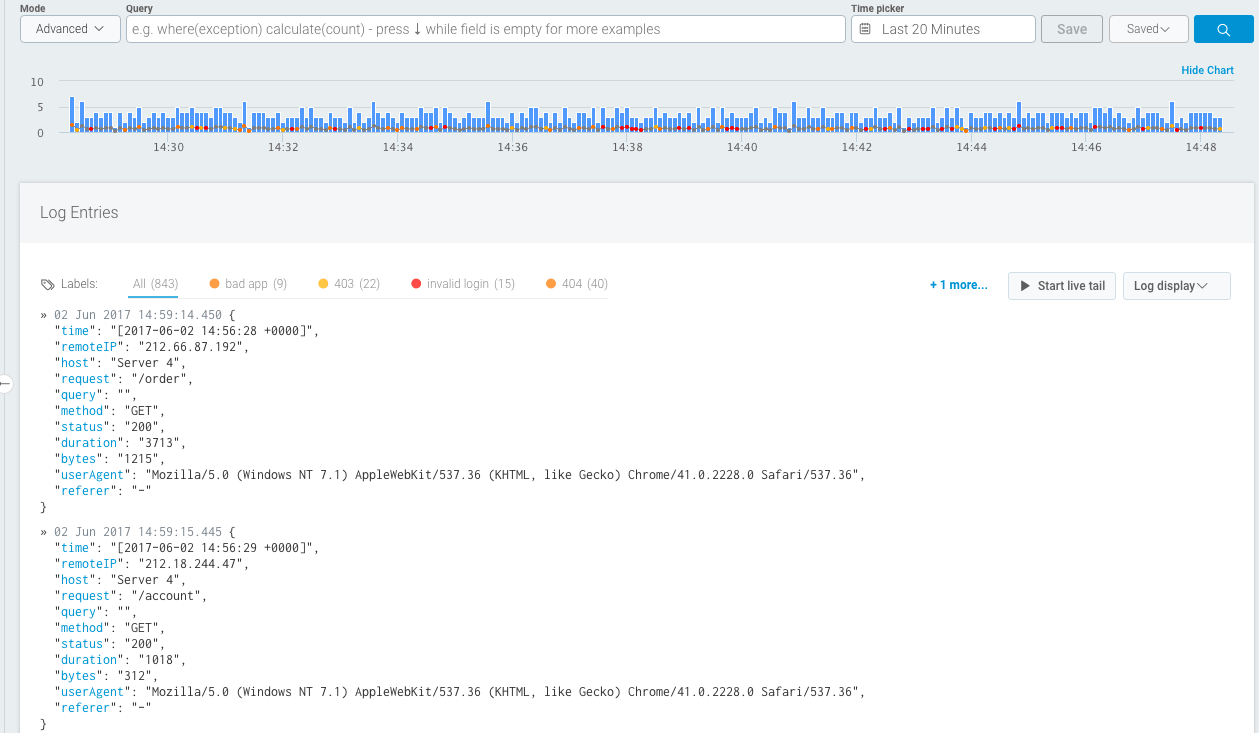Filter by the 403 label
The height and width of the screenshot is (733, 1259).
pyautogui.click(x=349, y=284)
